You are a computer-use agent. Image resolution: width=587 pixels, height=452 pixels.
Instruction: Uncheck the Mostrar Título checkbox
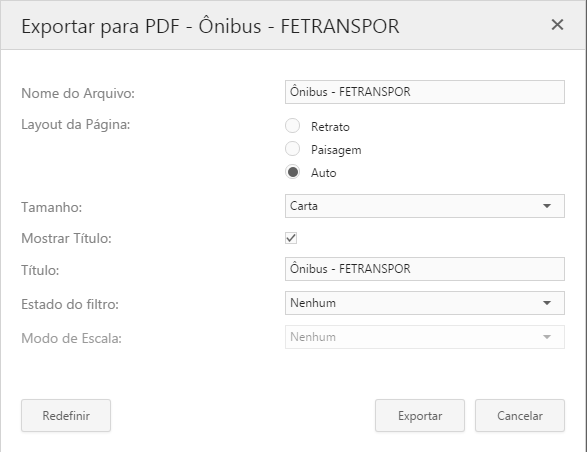(x=291, y=238)
